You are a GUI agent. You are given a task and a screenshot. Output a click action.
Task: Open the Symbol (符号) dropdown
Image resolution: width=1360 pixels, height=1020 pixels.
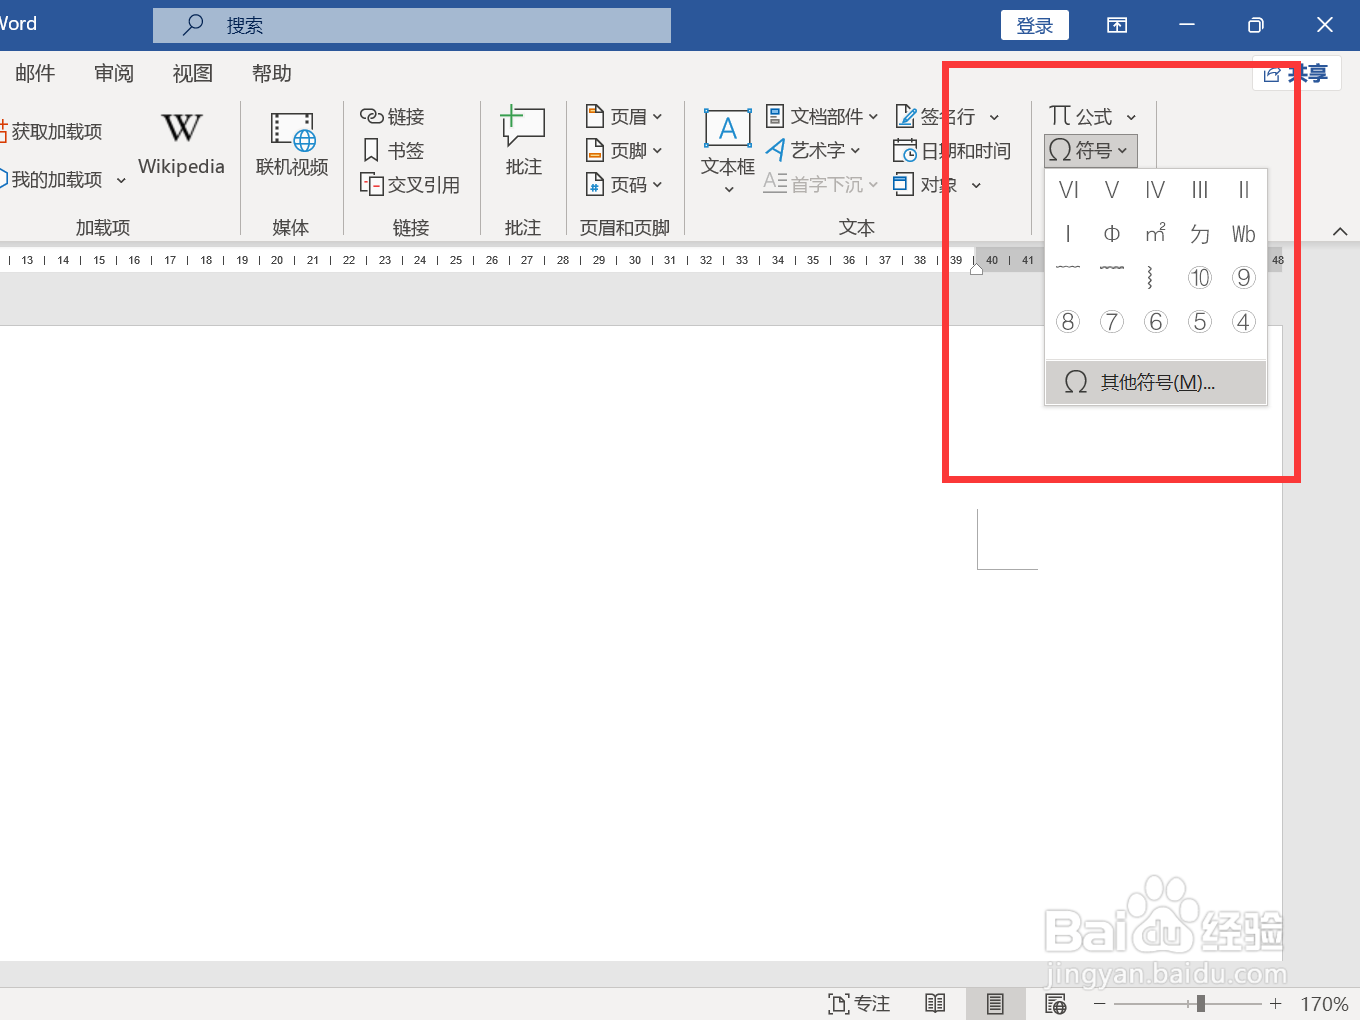pos(1090,151)
